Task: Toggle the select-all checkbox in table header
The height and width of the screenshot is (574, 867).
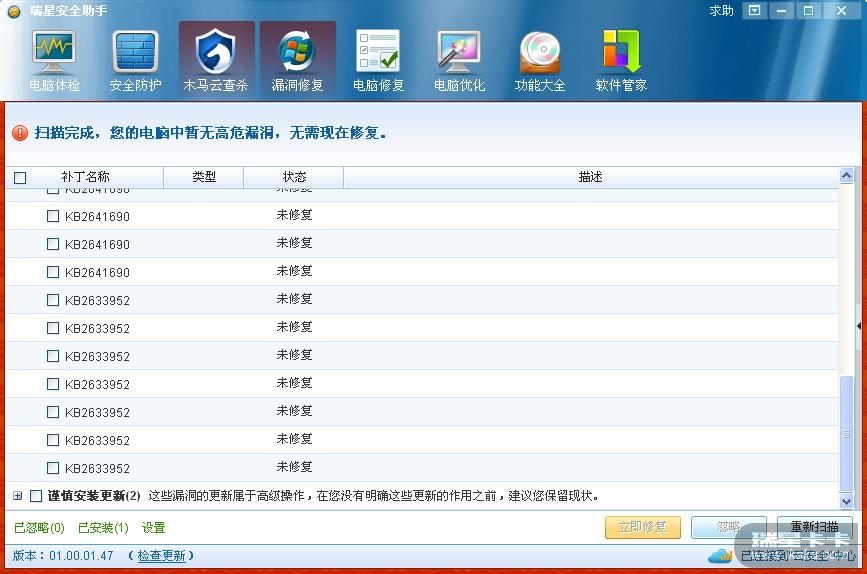Action: 20,178
